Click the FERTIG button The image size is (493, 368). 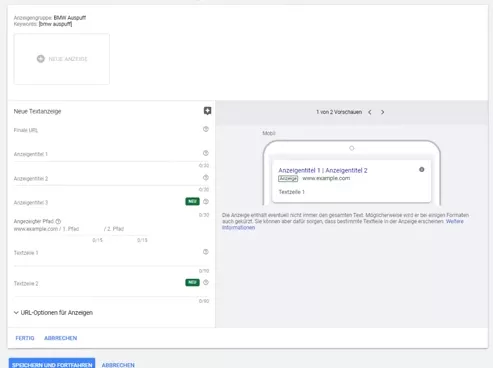point(25,338)
